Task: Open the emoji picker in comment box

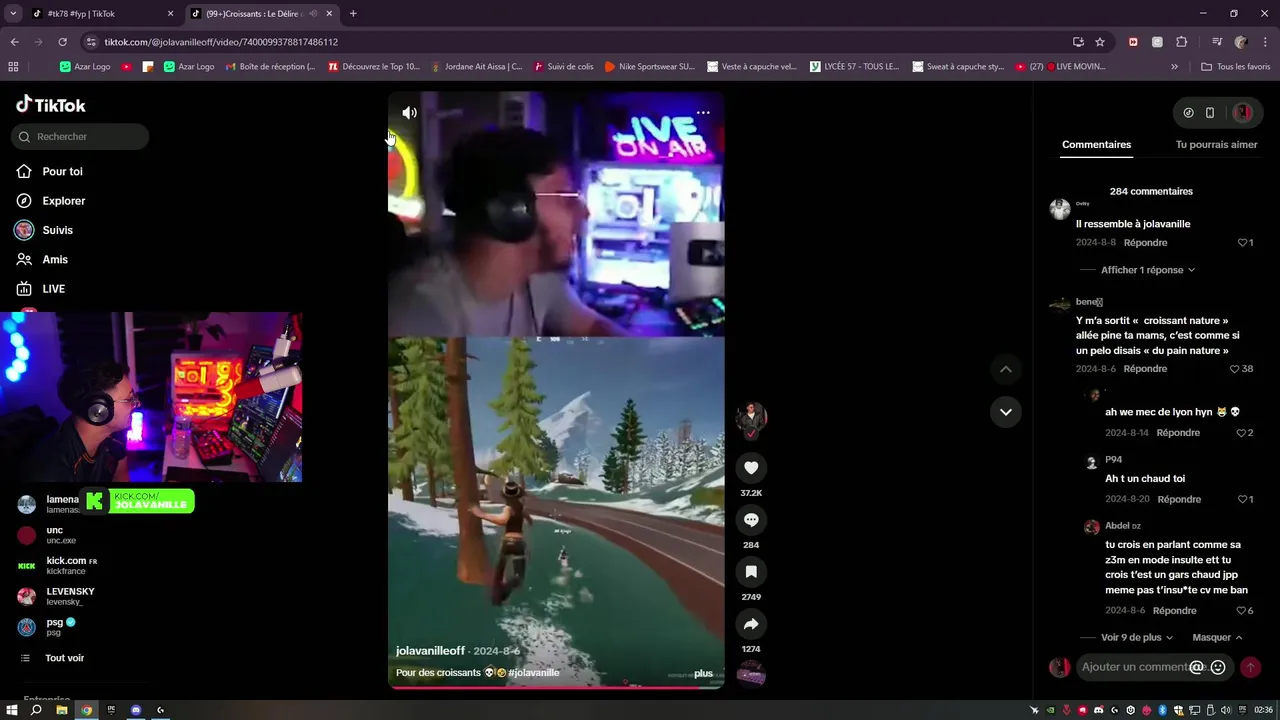Action: click(x=1218, y=667)
